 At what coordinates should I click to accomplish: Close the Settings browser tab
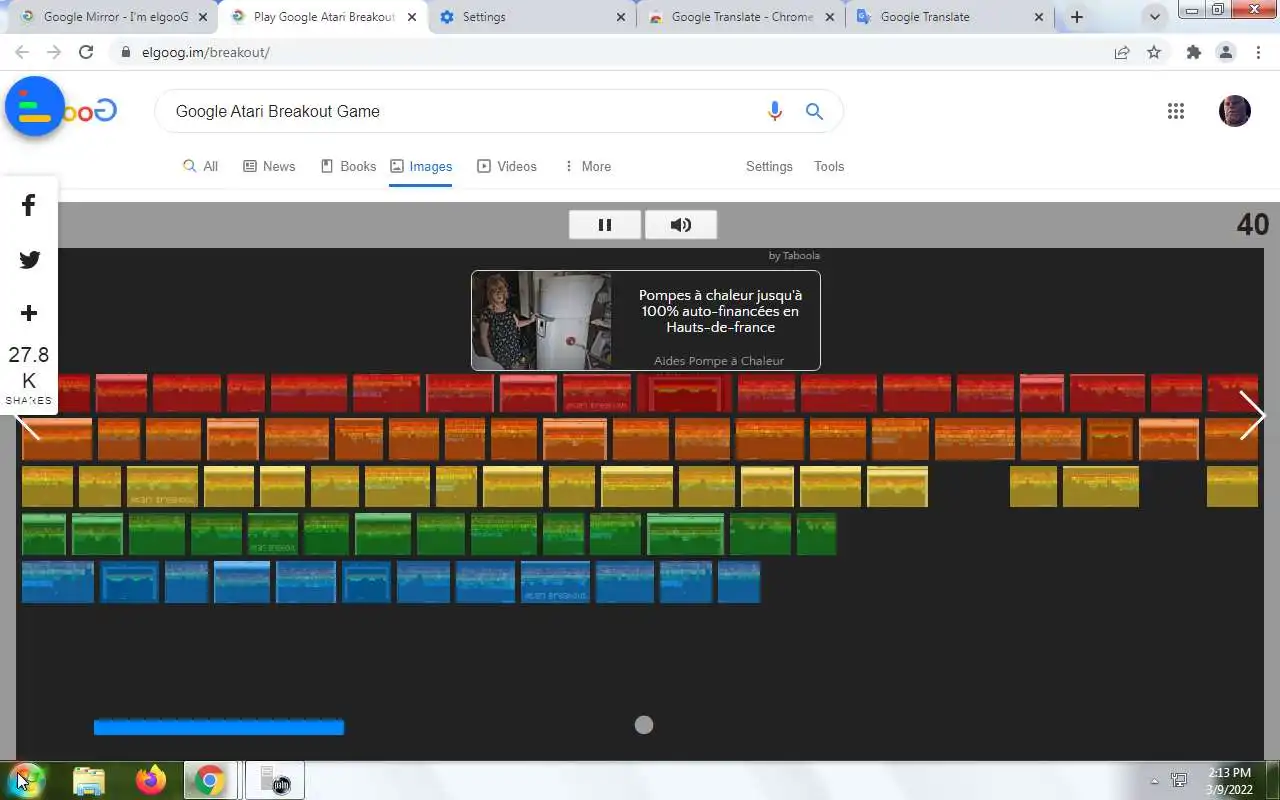(x=621, y=17)
